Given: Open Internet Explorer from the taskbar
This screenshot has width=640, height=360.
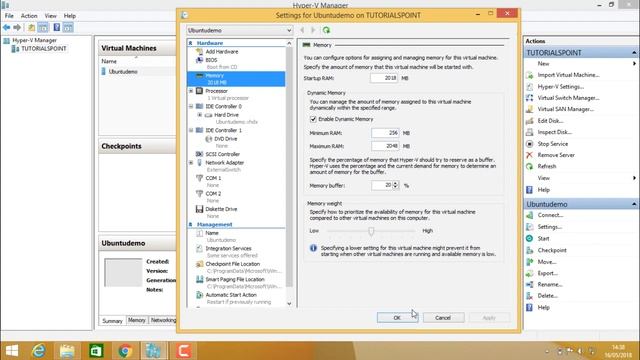Looking at the screenshot, I should [39, 351].
